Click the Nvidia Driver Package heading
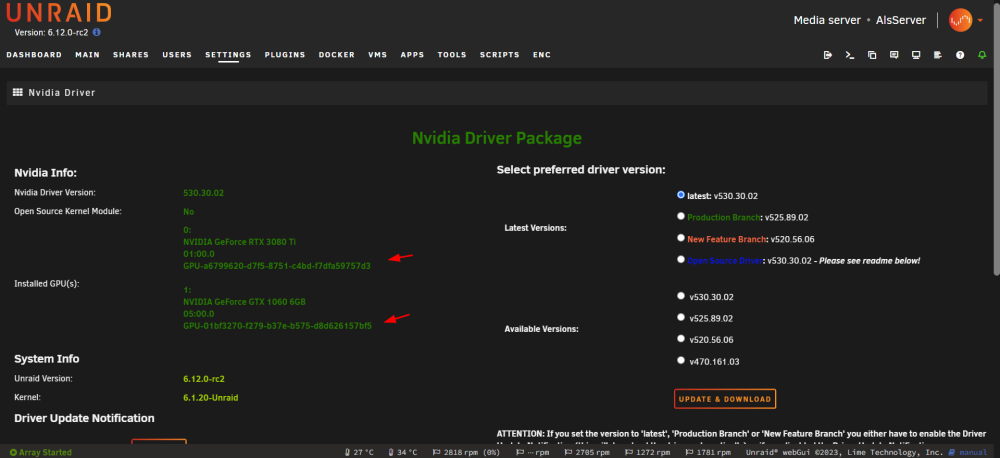 tap(497, 138)
